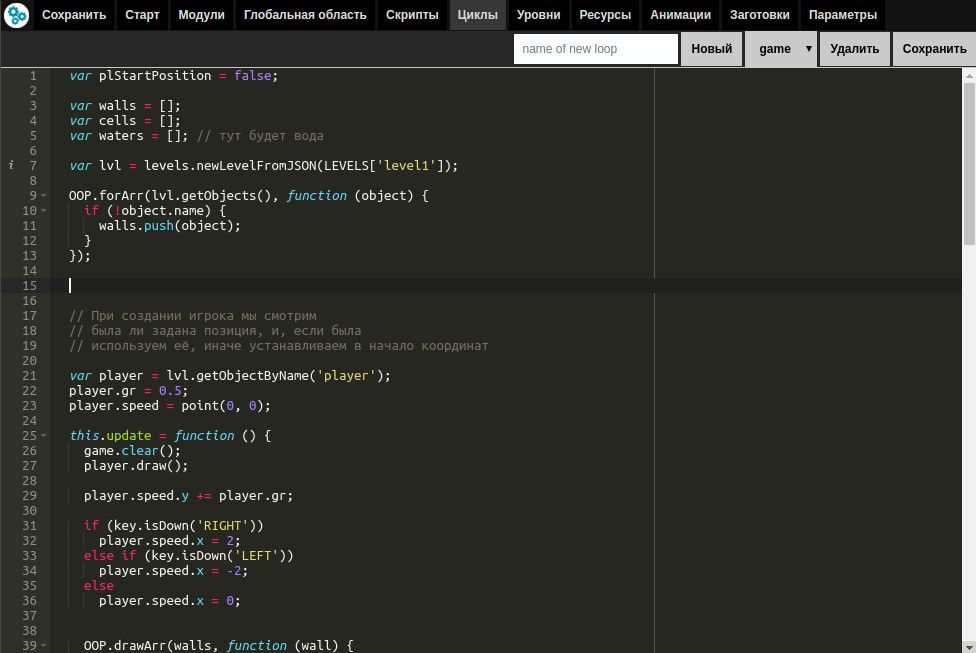976x653 pixels.
Task: Open the Уровни section
Action: click(538, 15)
